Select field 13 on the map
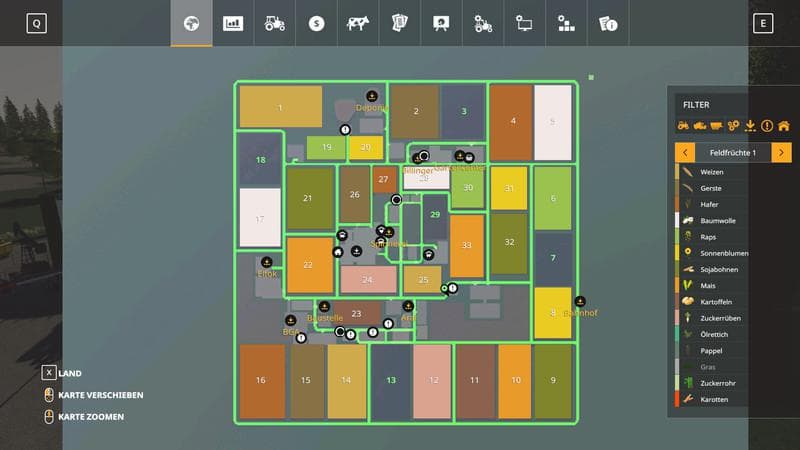800x450 pixels. pyautogui.click(x=391, y=382)
